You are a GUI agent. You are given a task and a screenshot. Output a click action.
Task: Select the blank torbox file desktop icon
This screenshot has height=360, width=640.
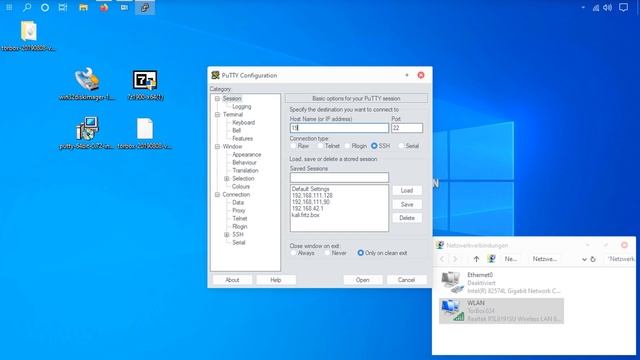[145, 129]
